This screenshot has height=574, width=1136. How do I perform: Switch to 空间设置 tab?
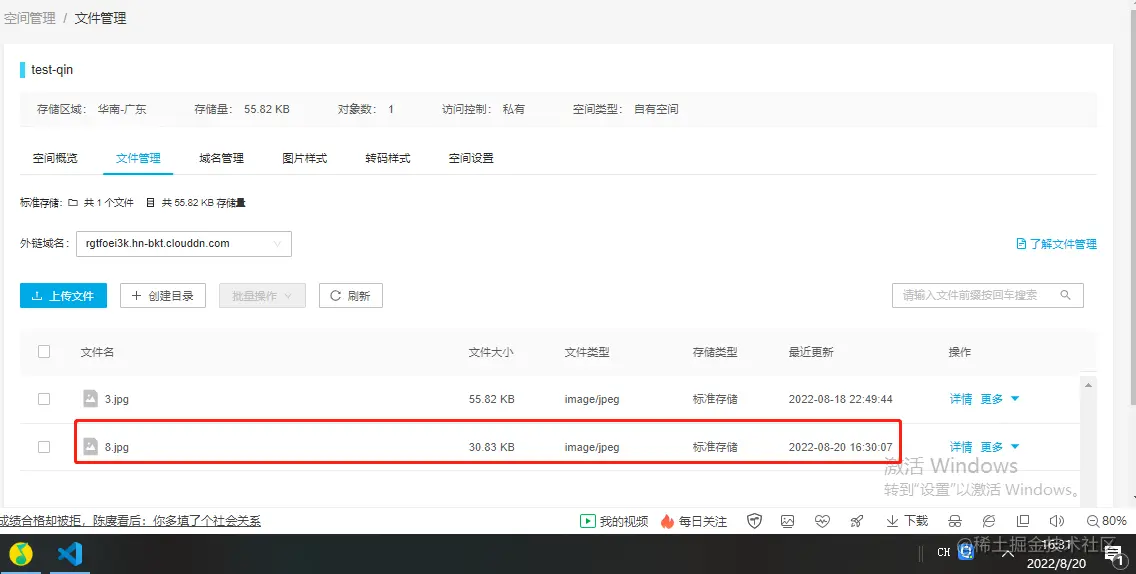click(472, 158)
